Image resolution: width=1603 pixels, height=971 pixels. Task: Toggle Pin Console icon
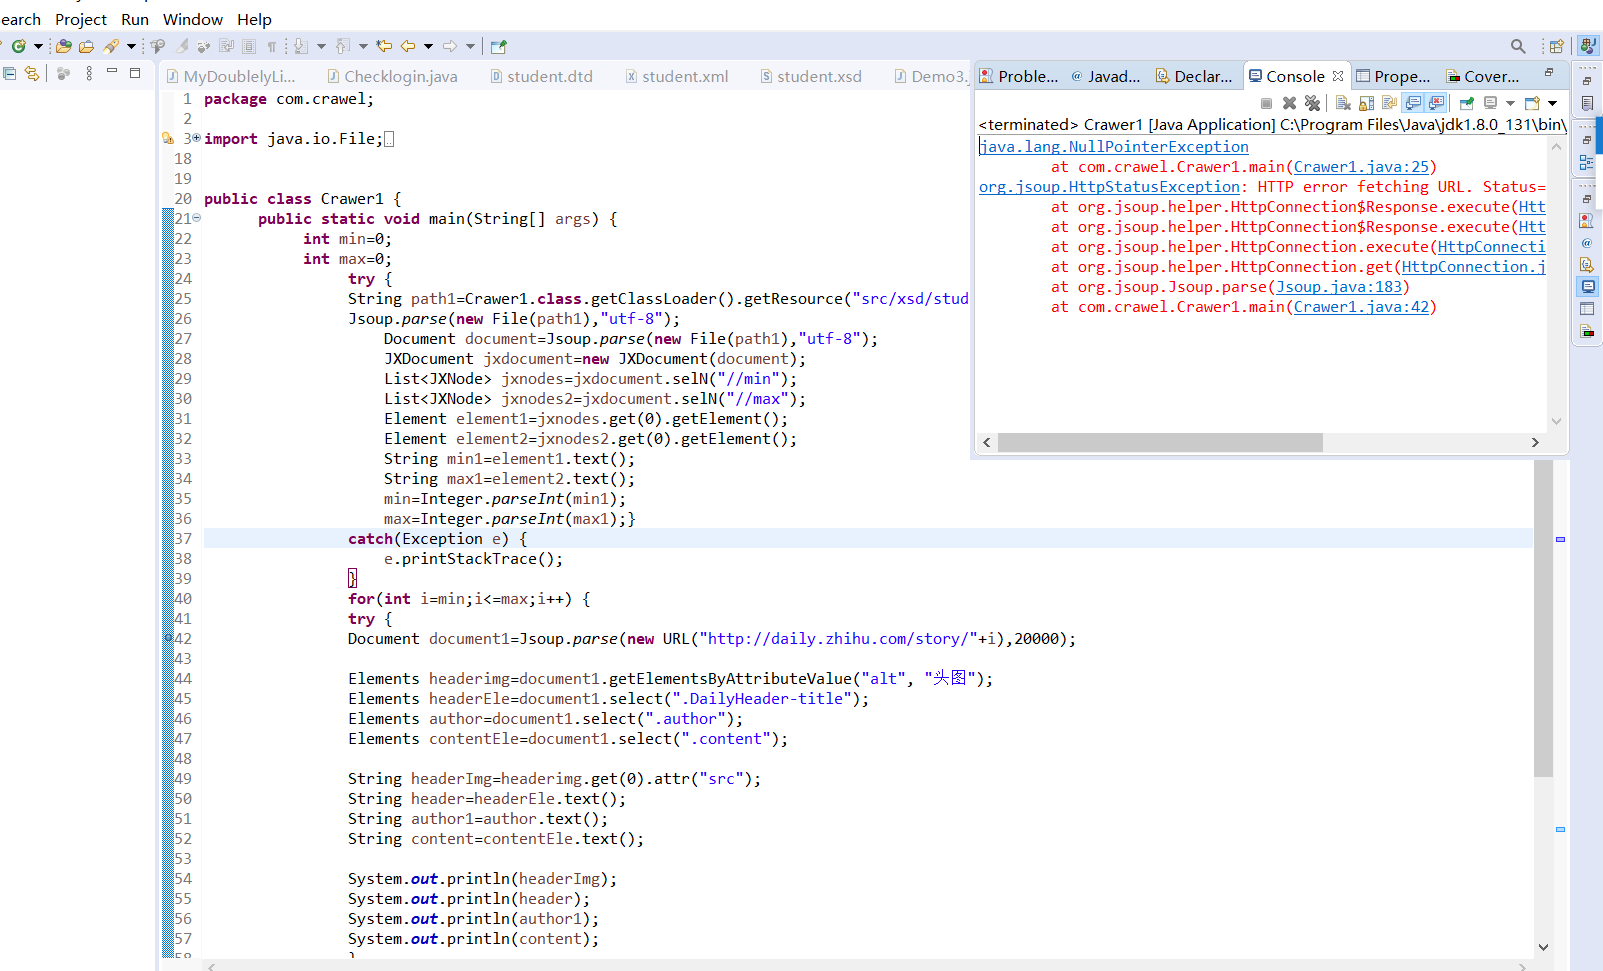pyautogui.click(x=1466, y=103)
